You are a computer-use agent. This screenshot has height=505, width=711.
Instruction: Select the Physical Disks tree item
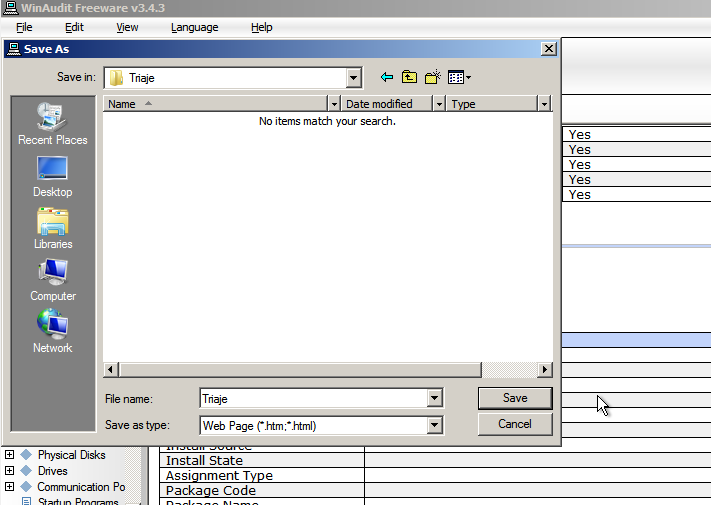point(72,455)
